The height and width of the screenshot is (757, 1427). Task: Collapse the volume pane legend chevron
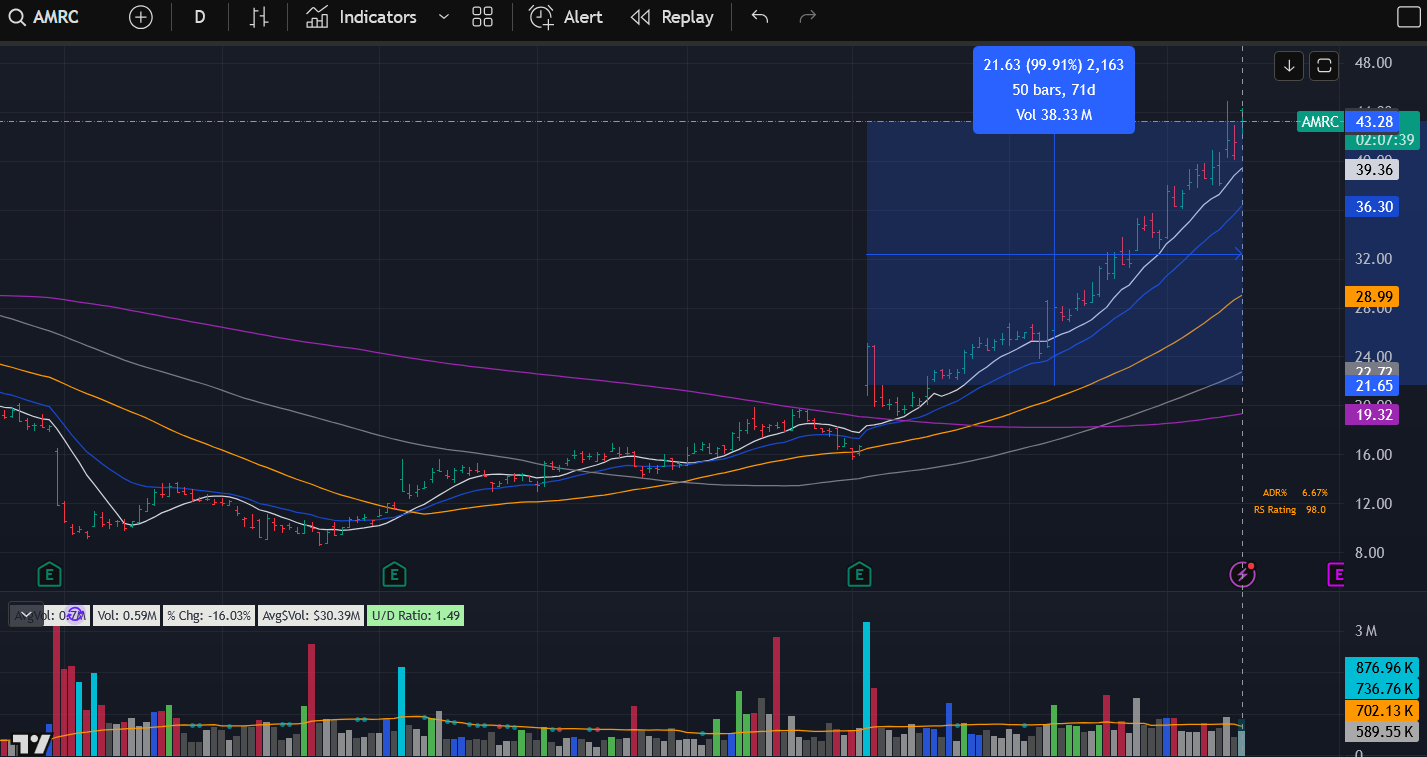tap(26, 614)
